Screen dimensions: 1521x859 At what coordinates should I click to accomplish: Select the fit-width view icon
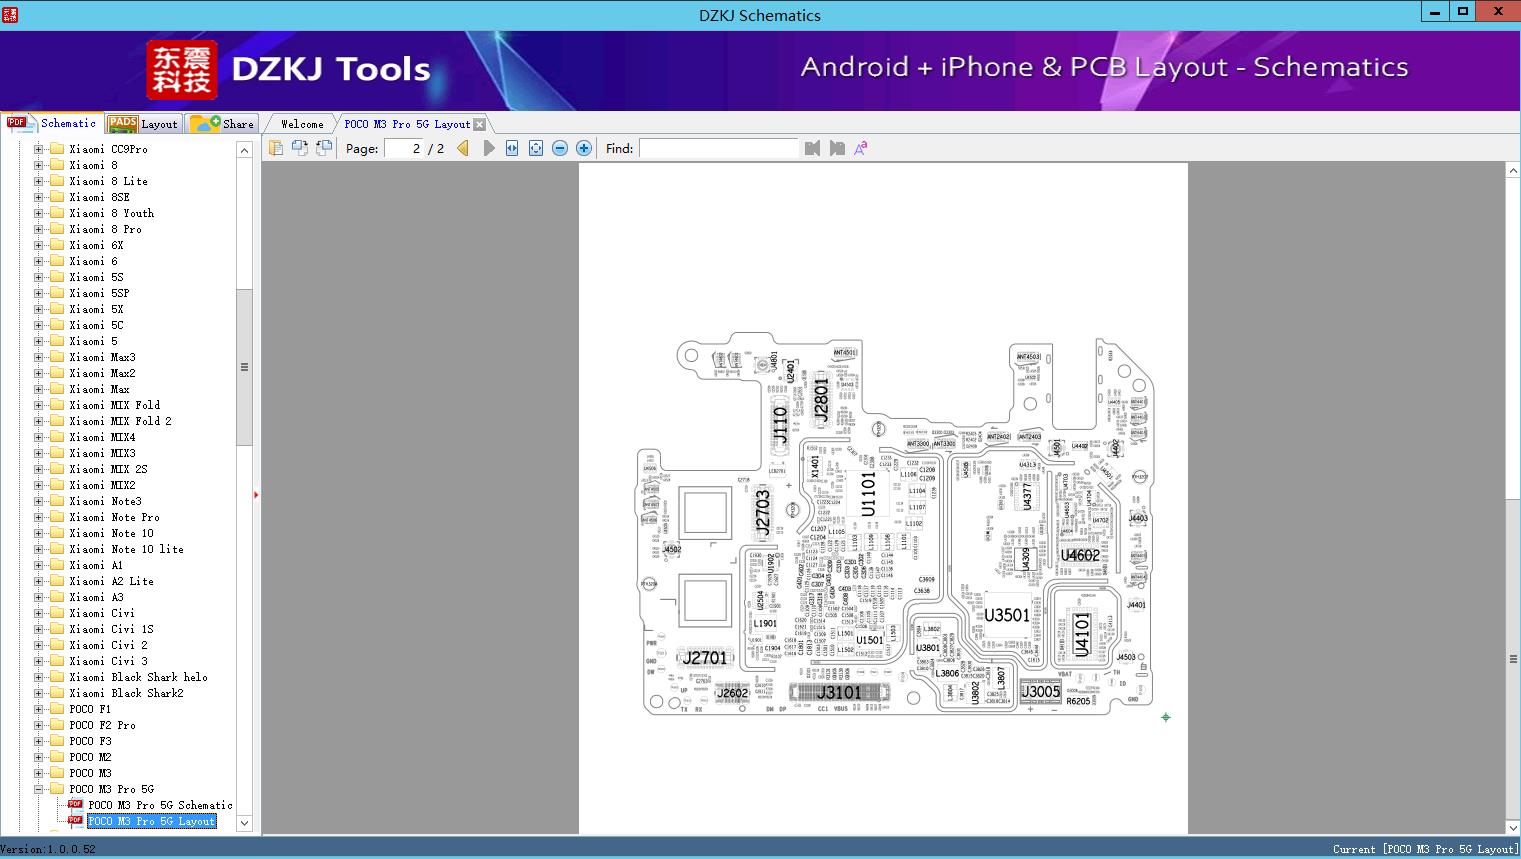tap(511, 148)
